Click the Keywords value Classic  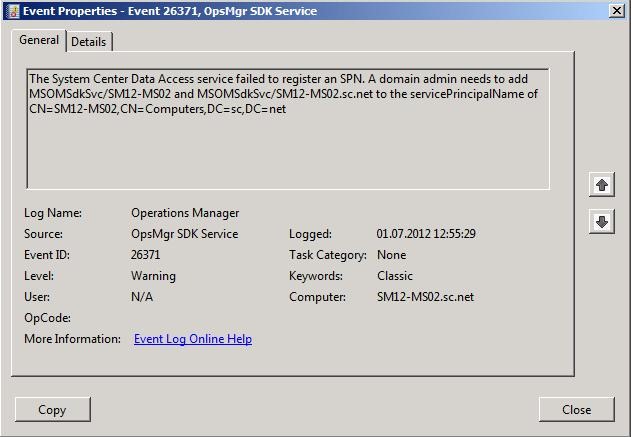[x=395, y=276]
